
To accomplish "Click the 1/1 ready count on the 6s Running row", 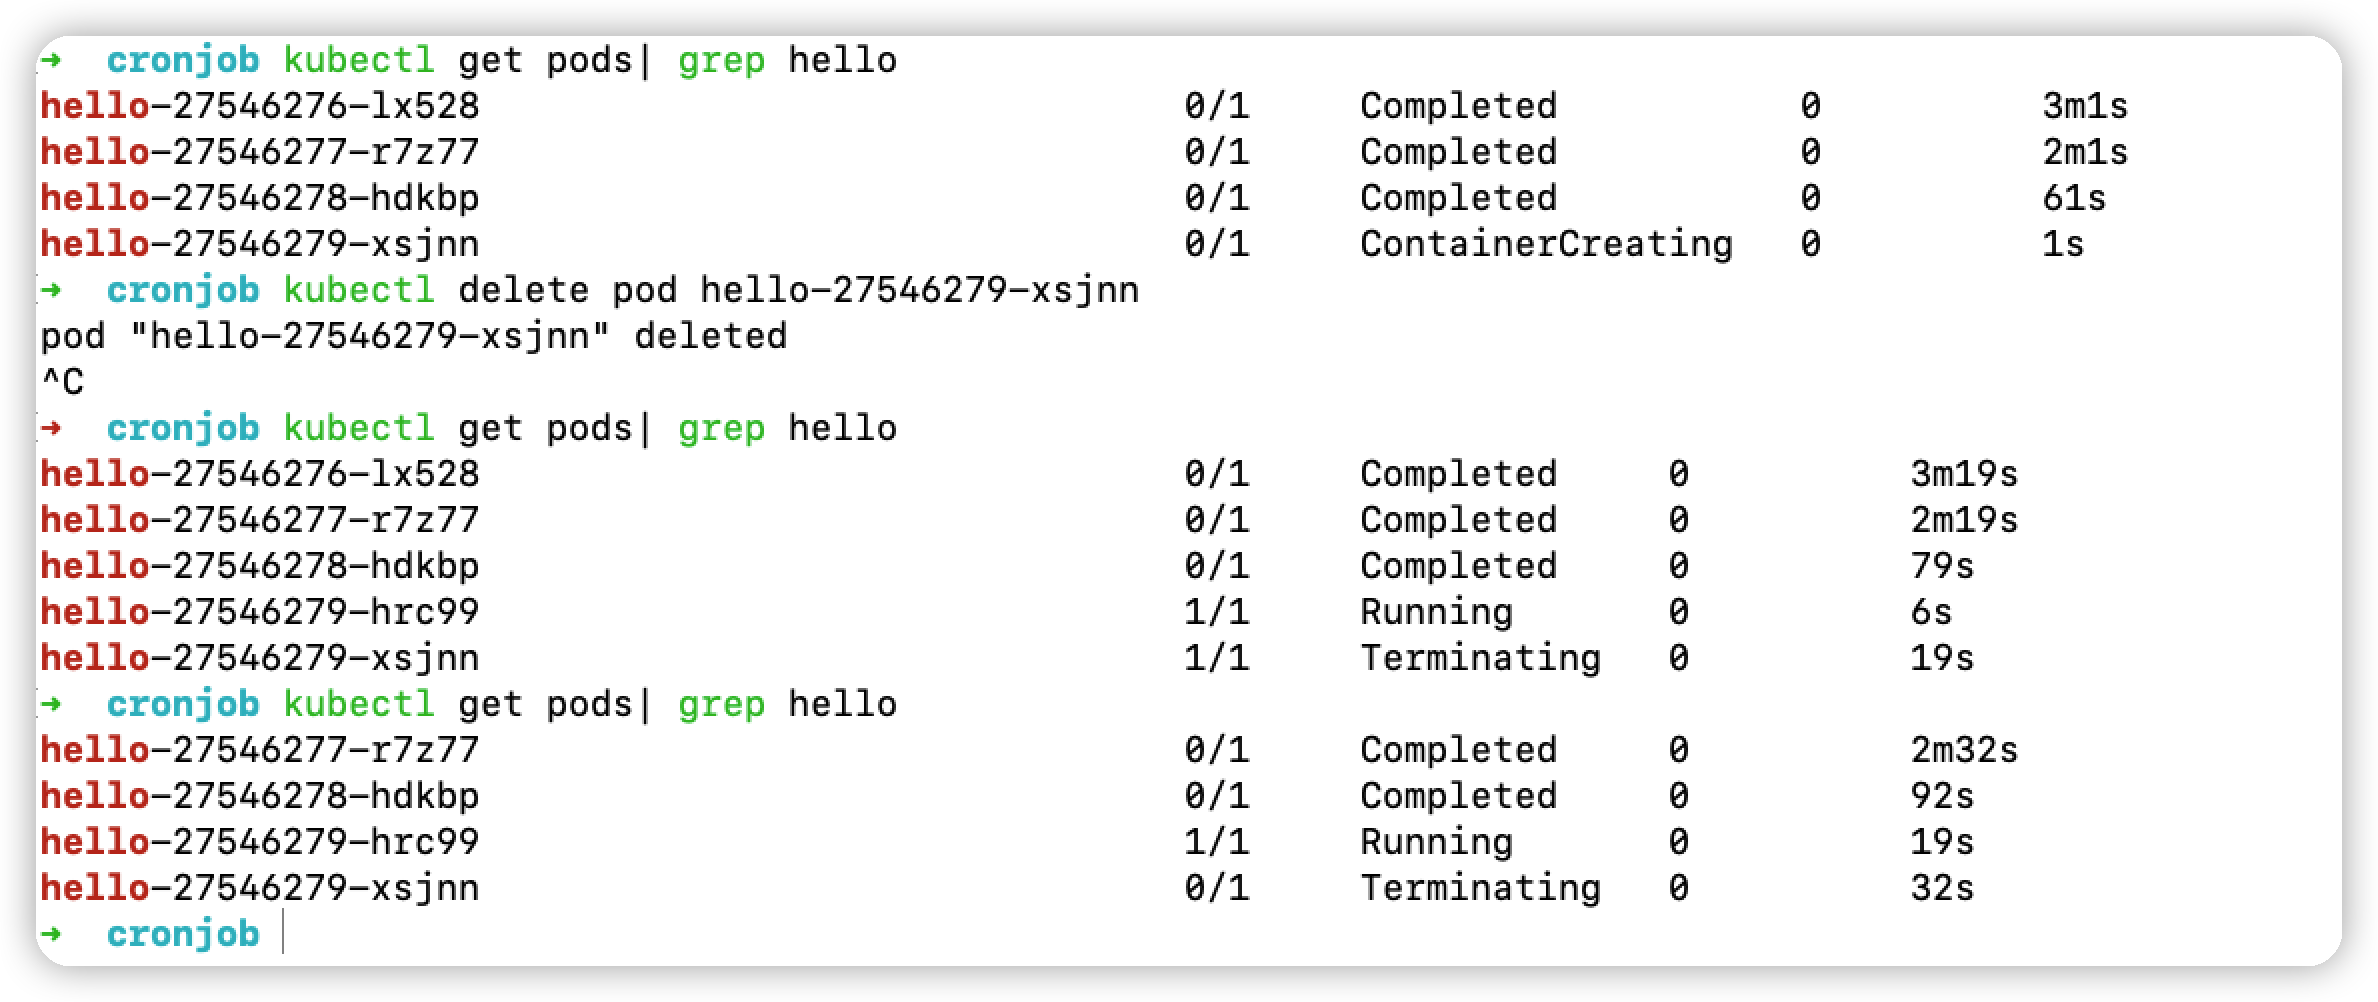I will (x=1217, y=613).
